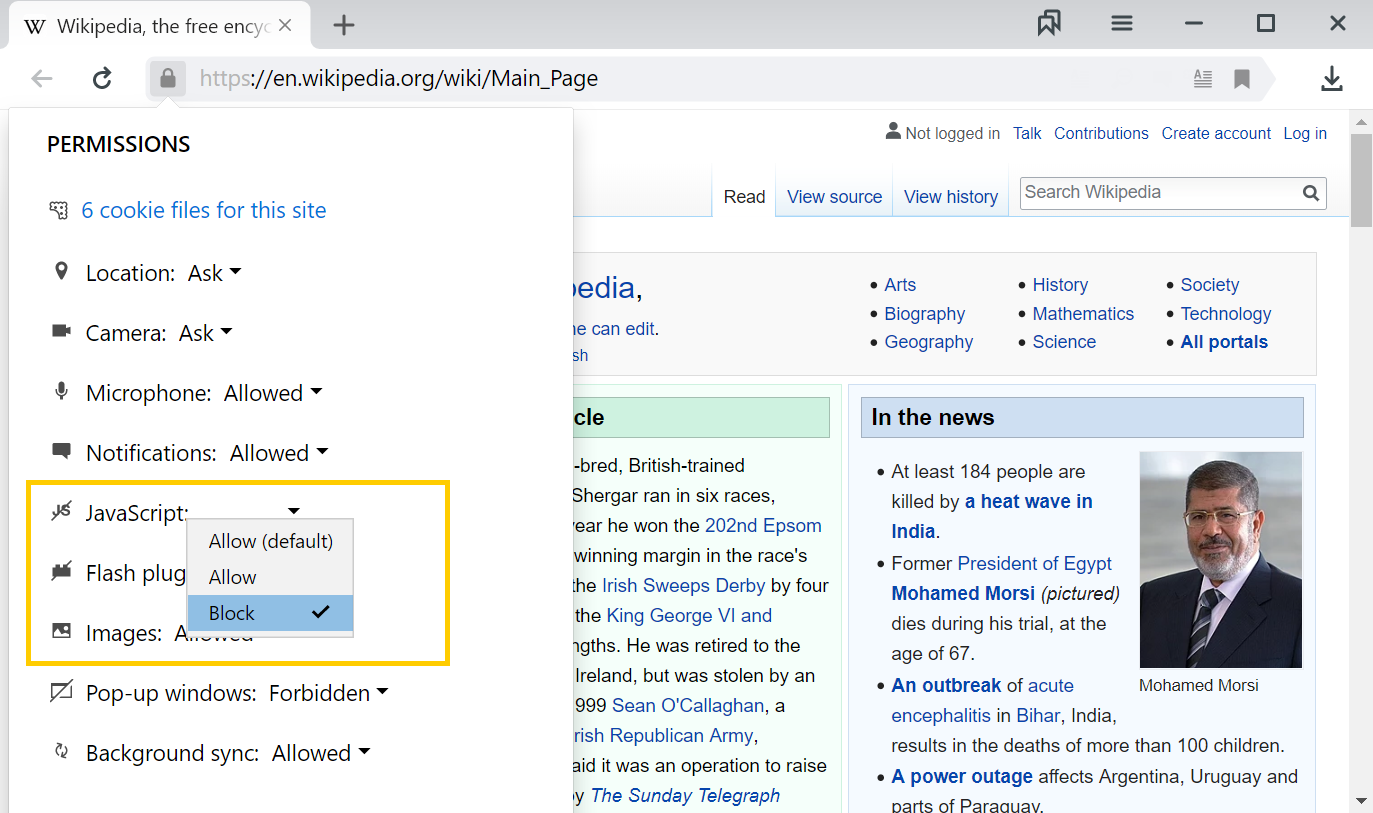This screenshot has height=813, width=1373.
Task: Open the 202nd Epsom link
Action: (x=763, y=525)
